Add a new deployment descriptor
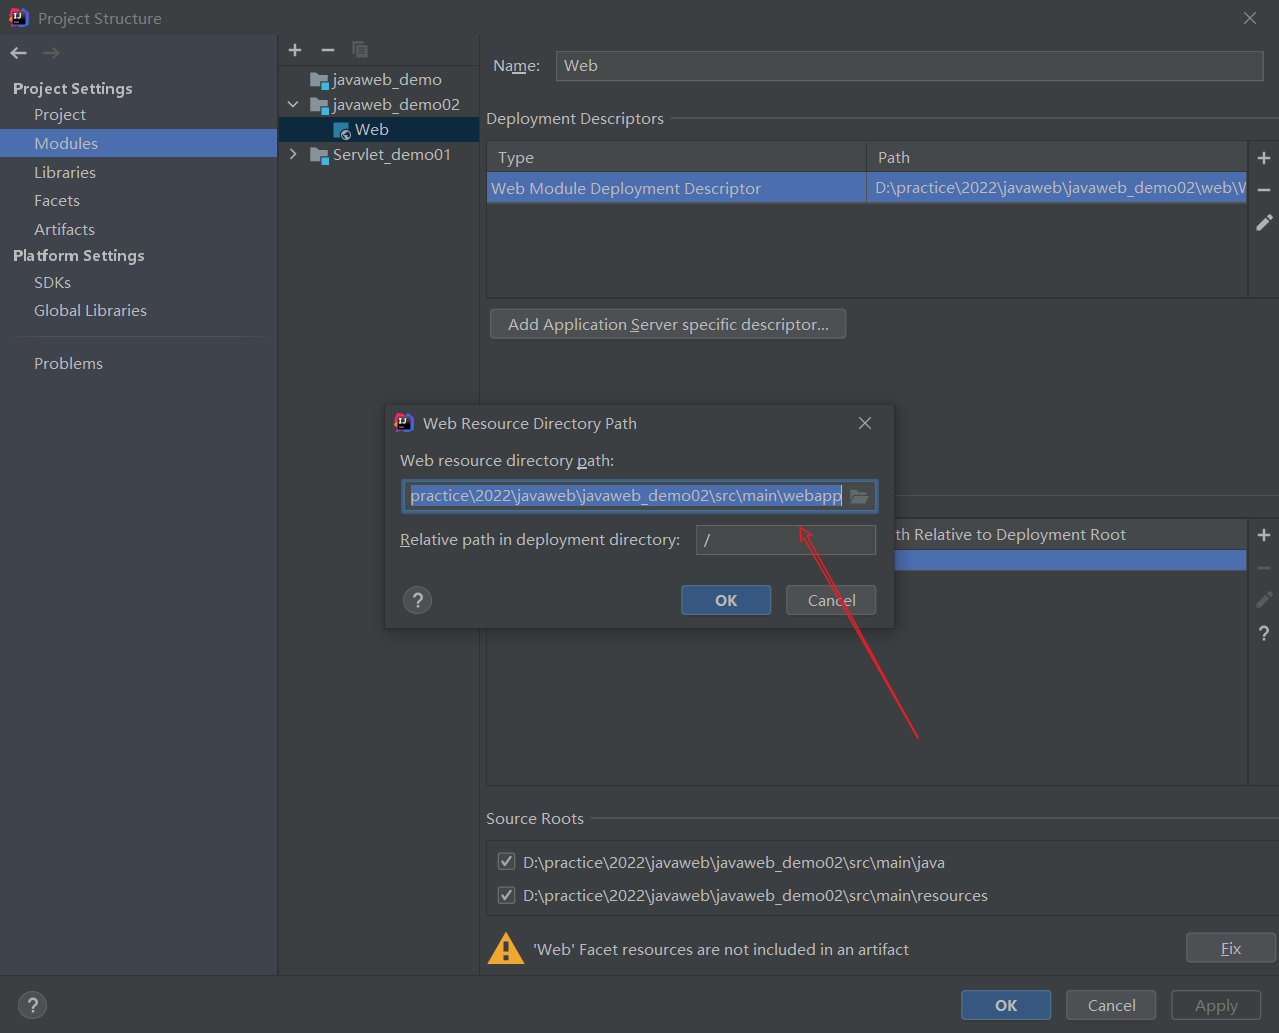1279x1033 pixels. pos(1264,158)
